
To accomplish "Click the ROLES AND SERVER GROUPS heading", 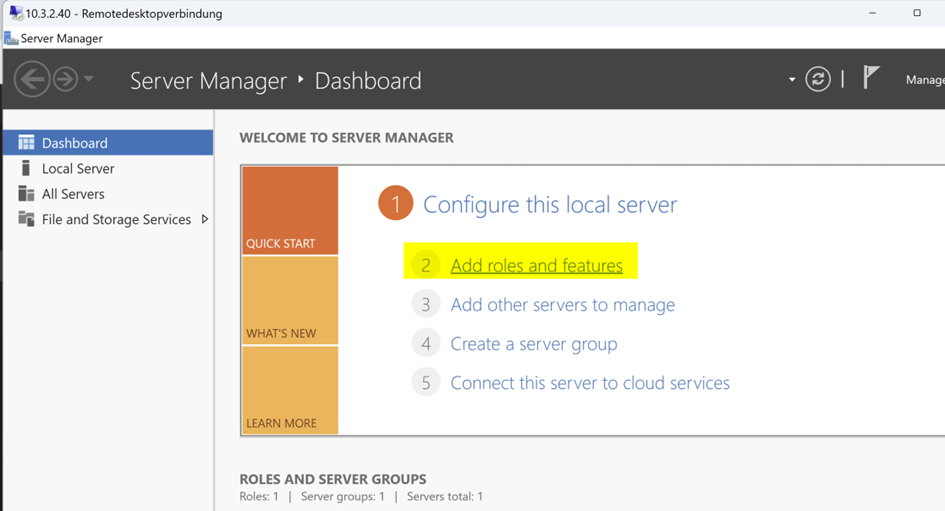I will point(333,479).
